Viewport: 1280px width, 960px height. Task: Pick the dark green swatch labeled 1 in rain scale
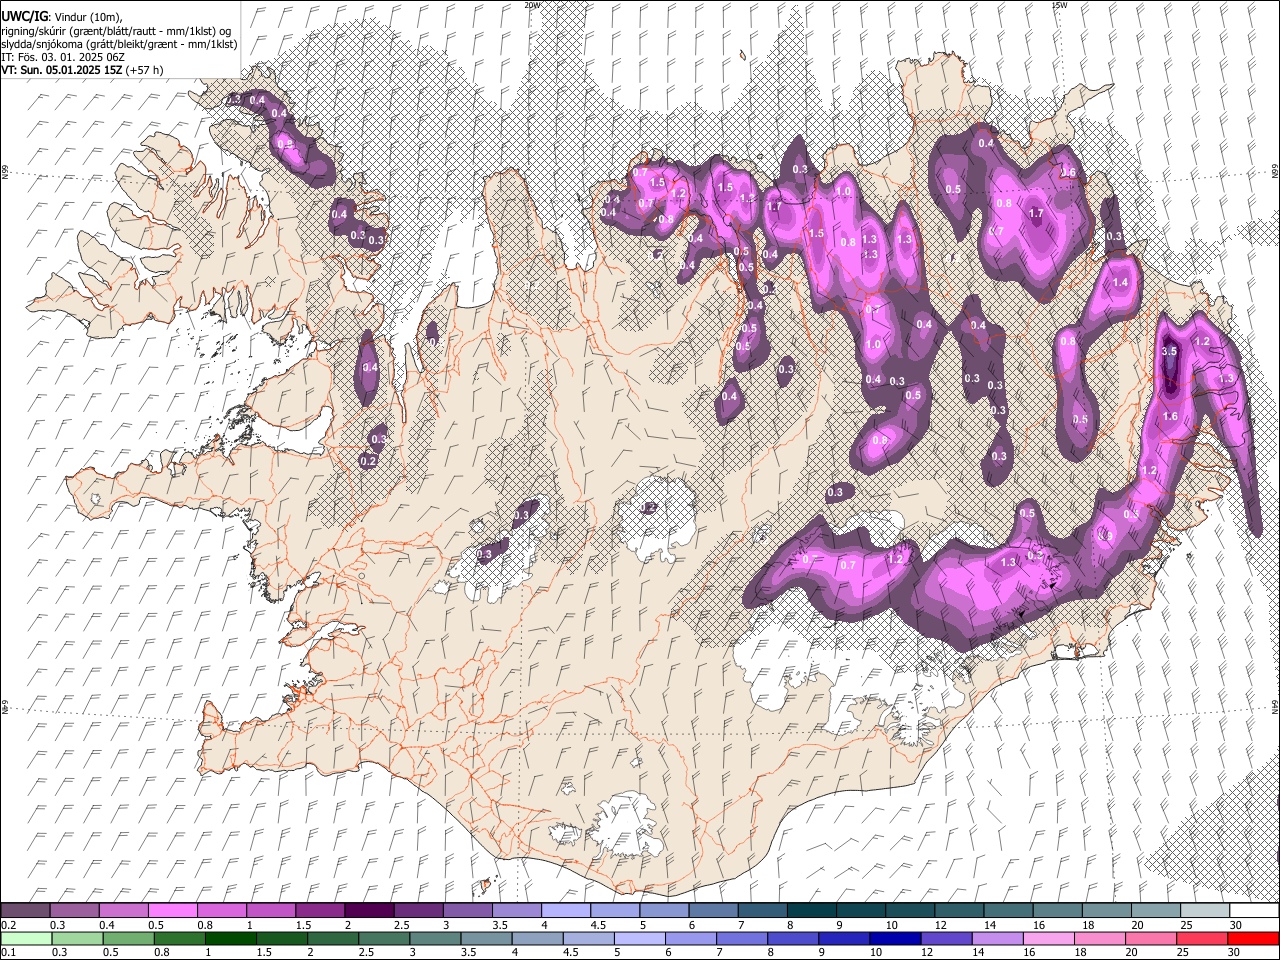coord(230,939)
